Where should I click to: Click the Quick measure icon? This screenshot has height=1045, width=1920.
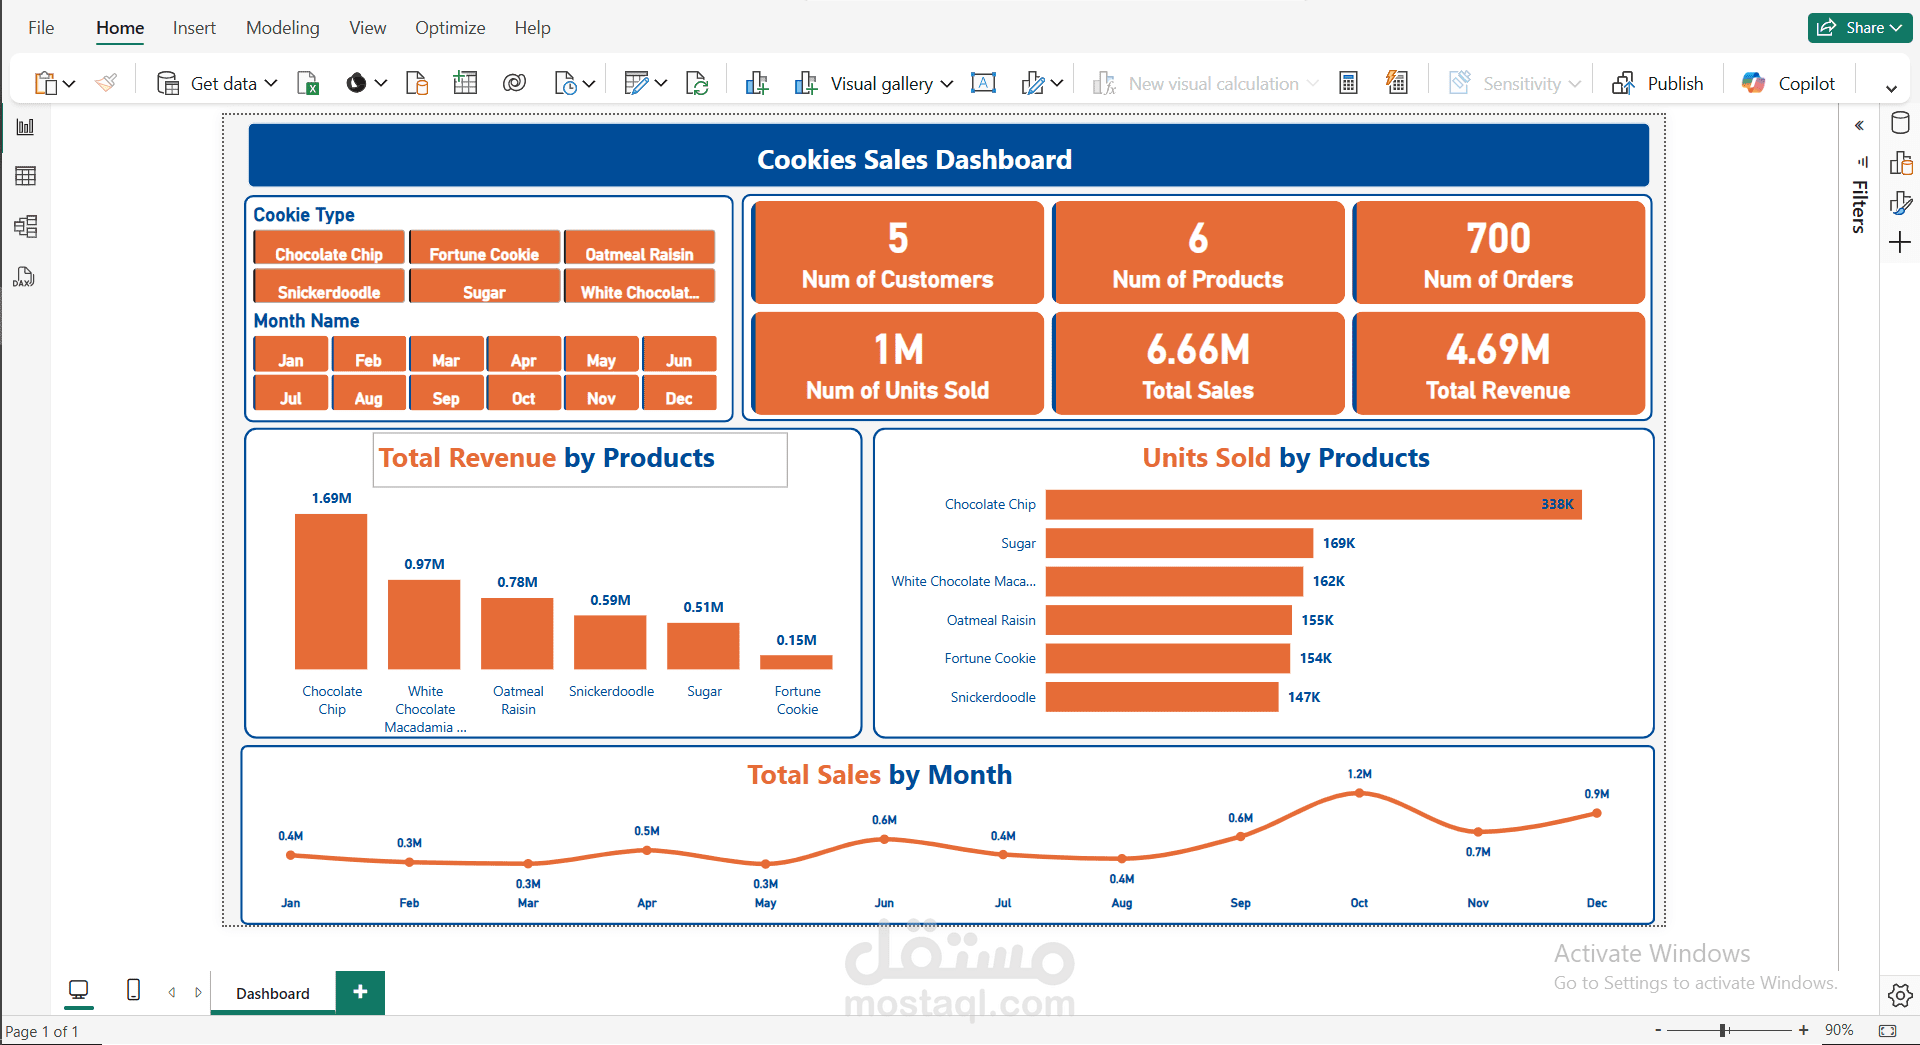[x=1397, y=83]
